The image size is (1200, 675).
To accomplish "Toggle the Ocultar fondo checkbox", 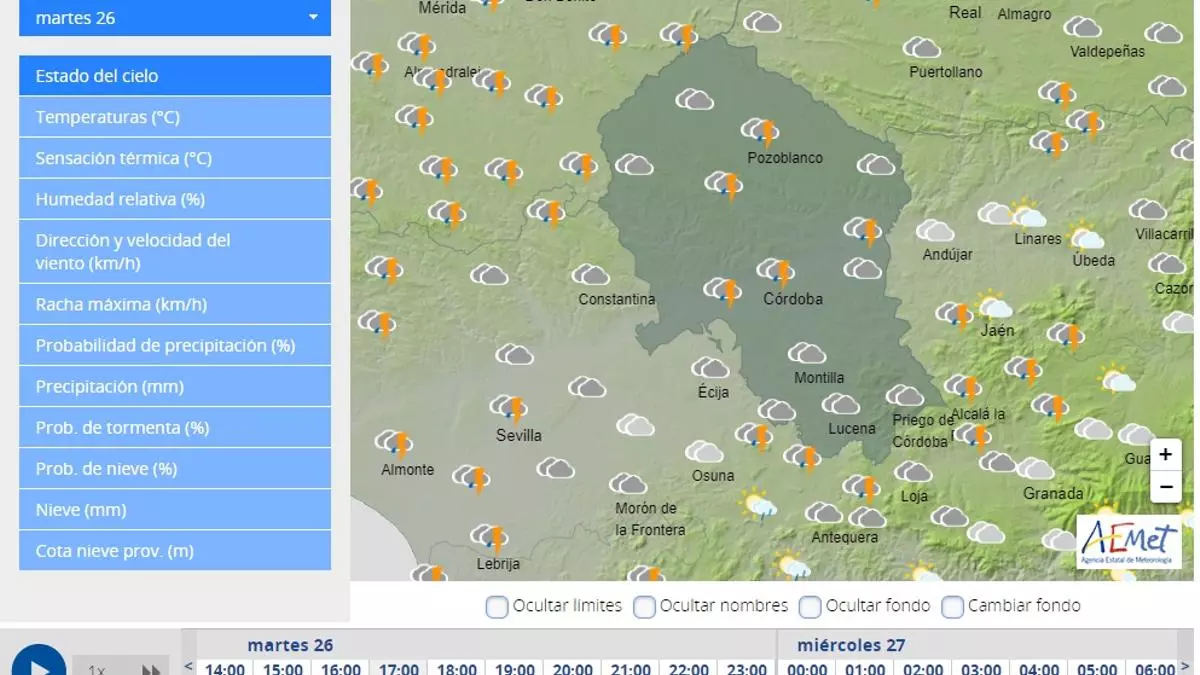I will tap(810, 606).
